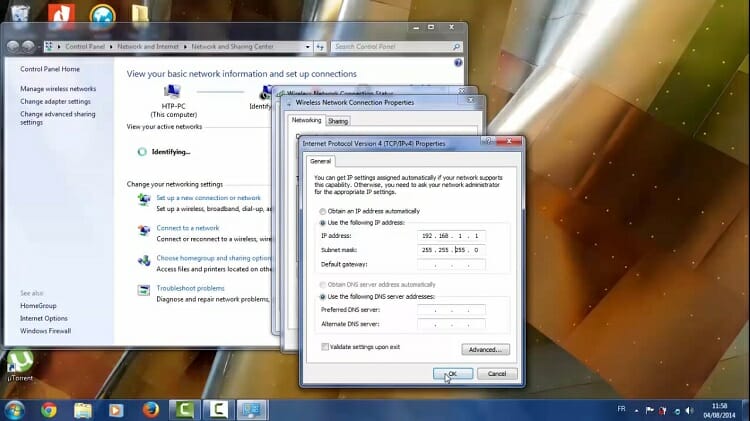
Task: Show hidden tray icons arrow
Action: point(636,410)
